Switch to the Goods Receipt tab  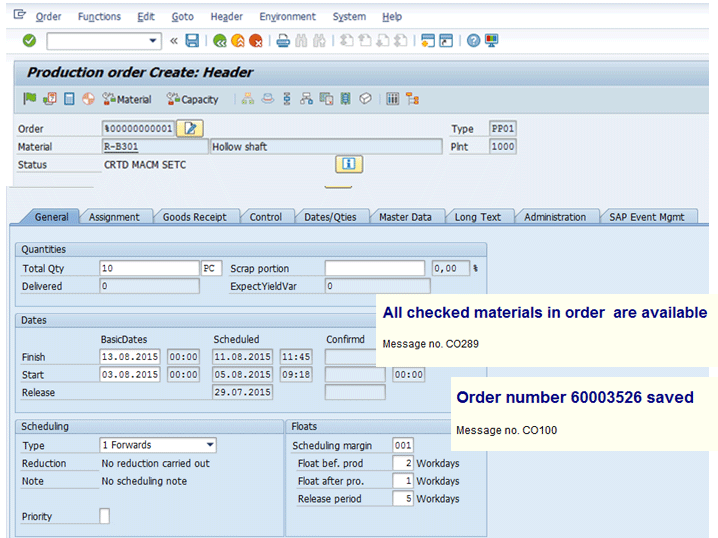[195, 217]
